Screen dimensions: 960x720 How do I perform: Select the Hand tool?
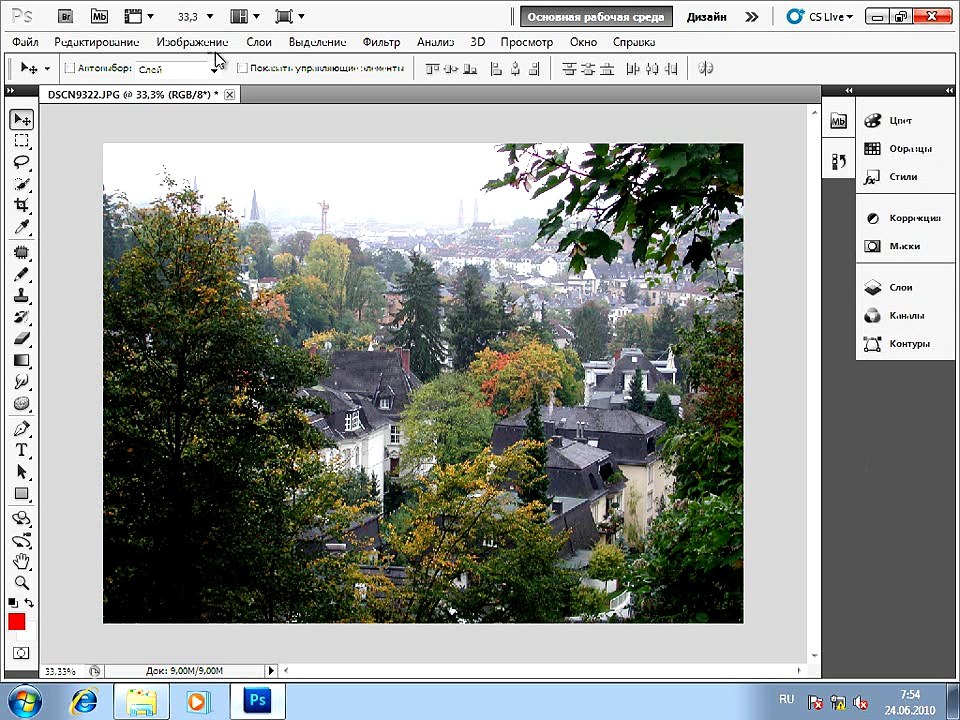pos(21,560)
